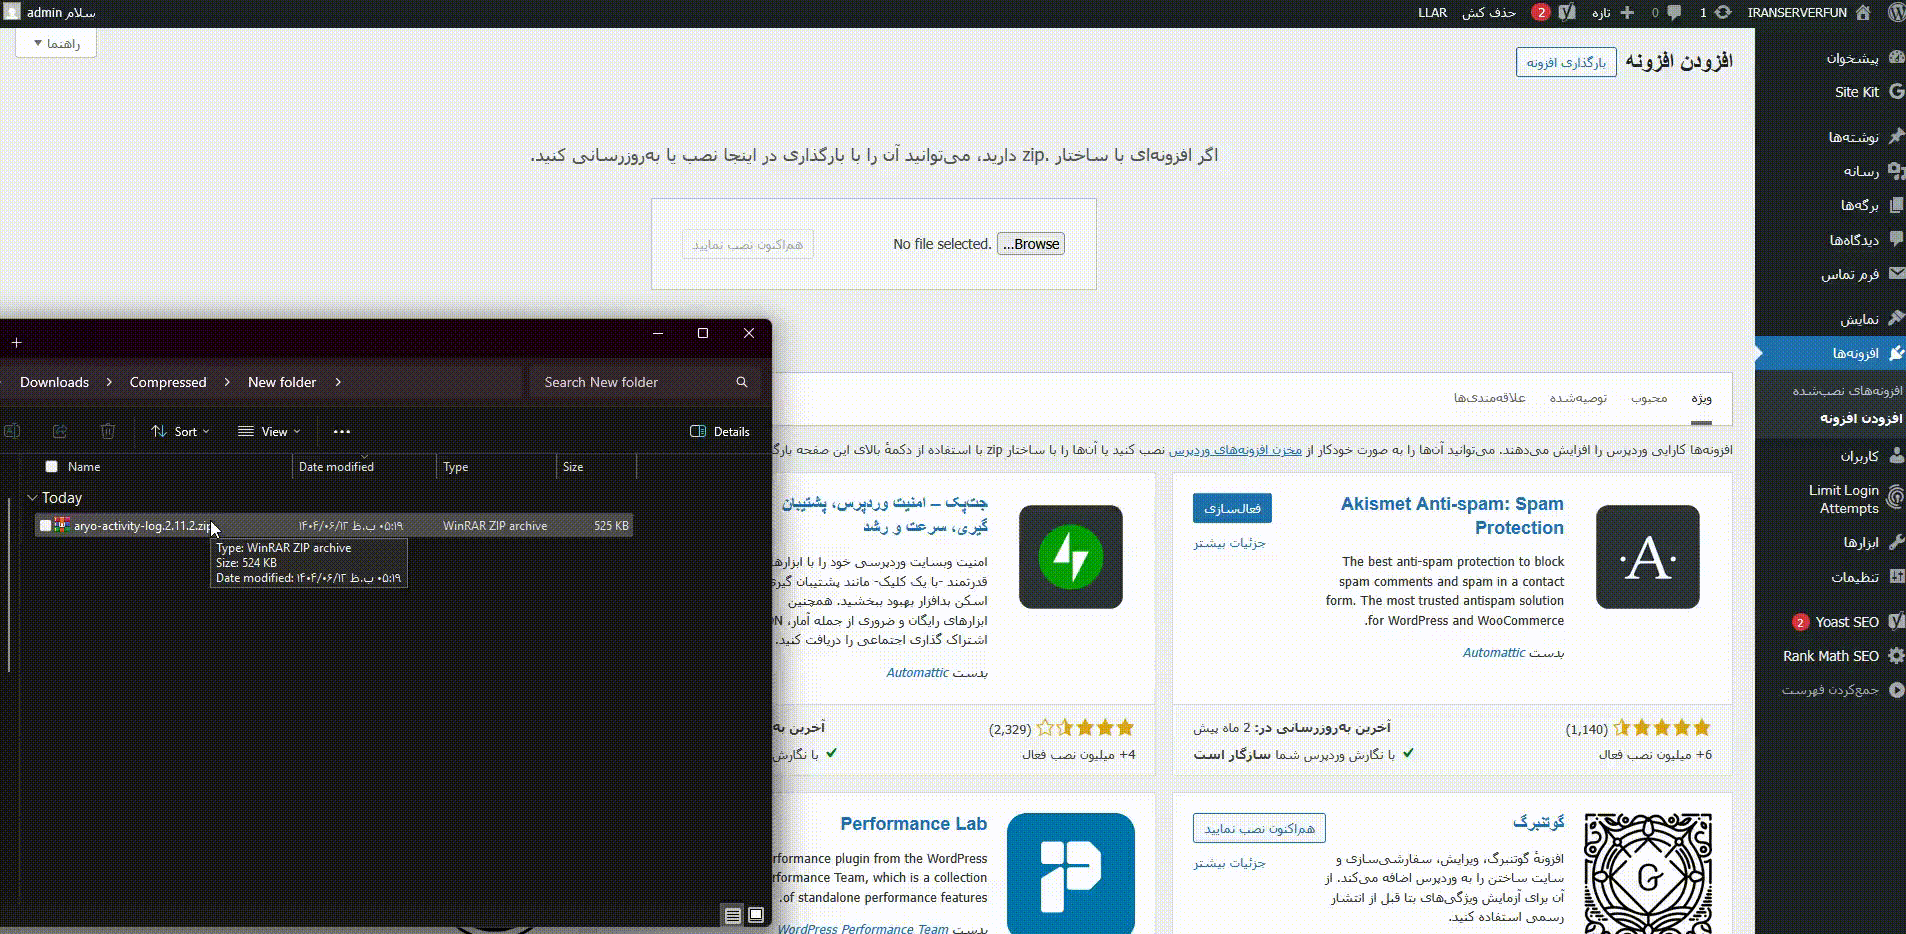Screen dimensions: 1906x934
Task: Activate Akismet via فعال‌سازی button
Action: [1234, 508]
